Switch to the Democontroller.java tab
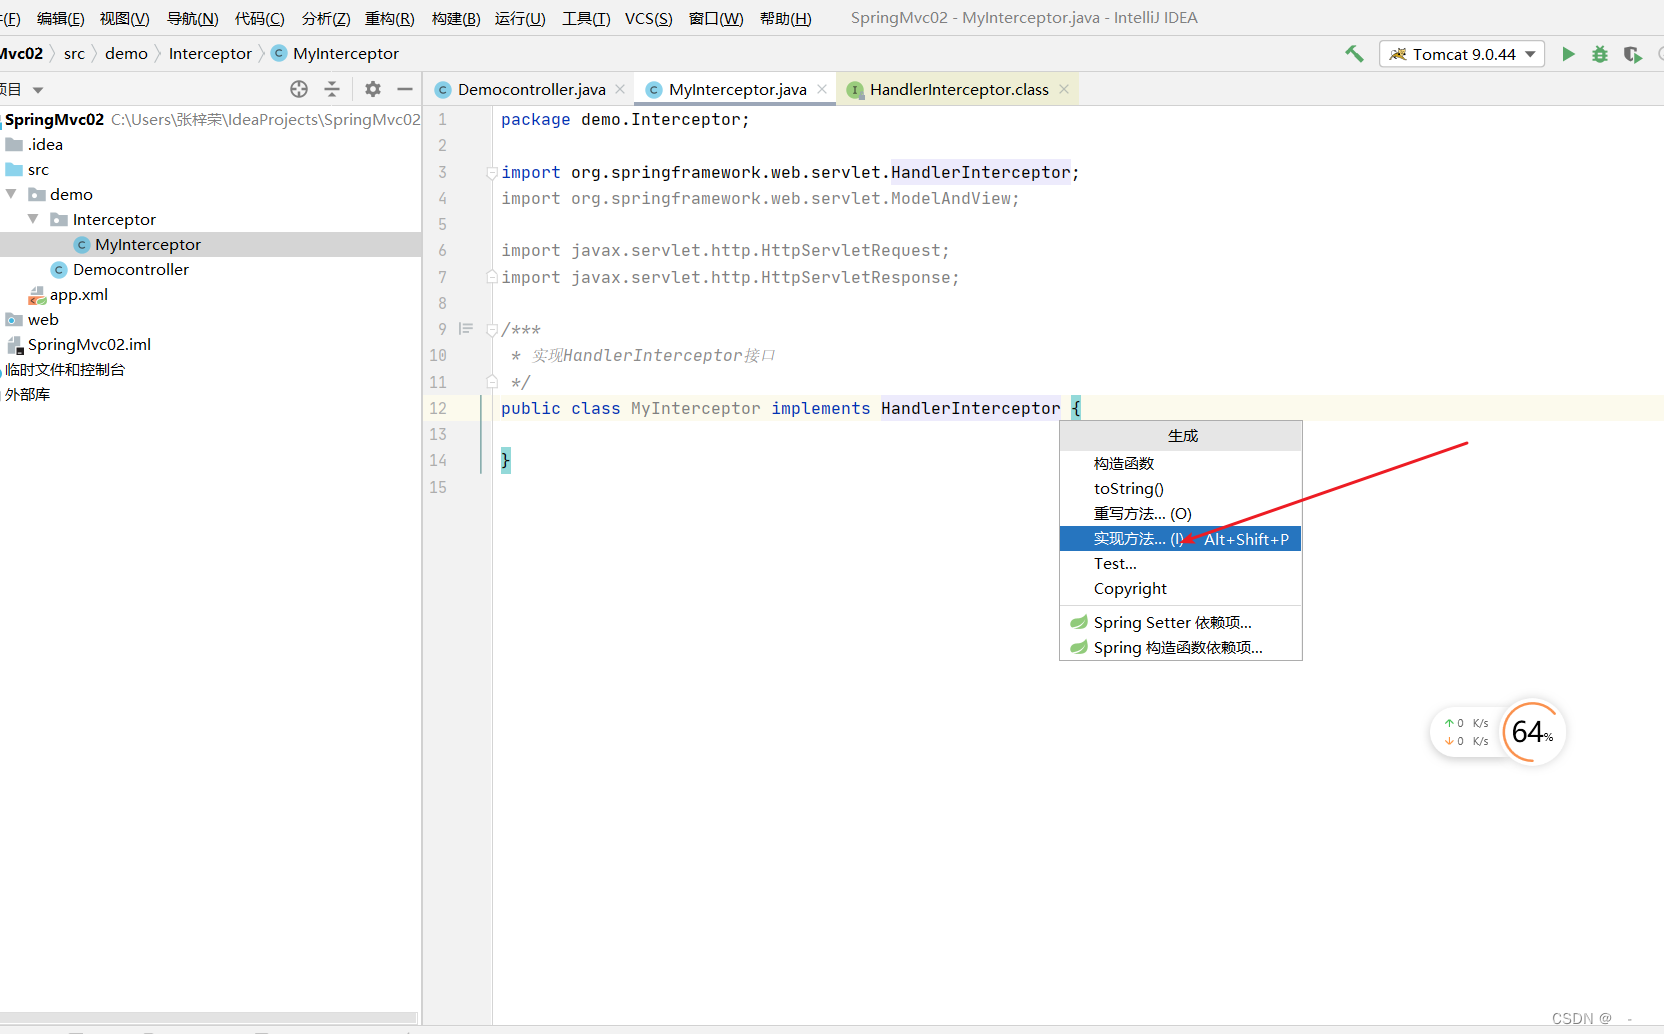Screen dimensions: 1664x1034 [531, 89]
